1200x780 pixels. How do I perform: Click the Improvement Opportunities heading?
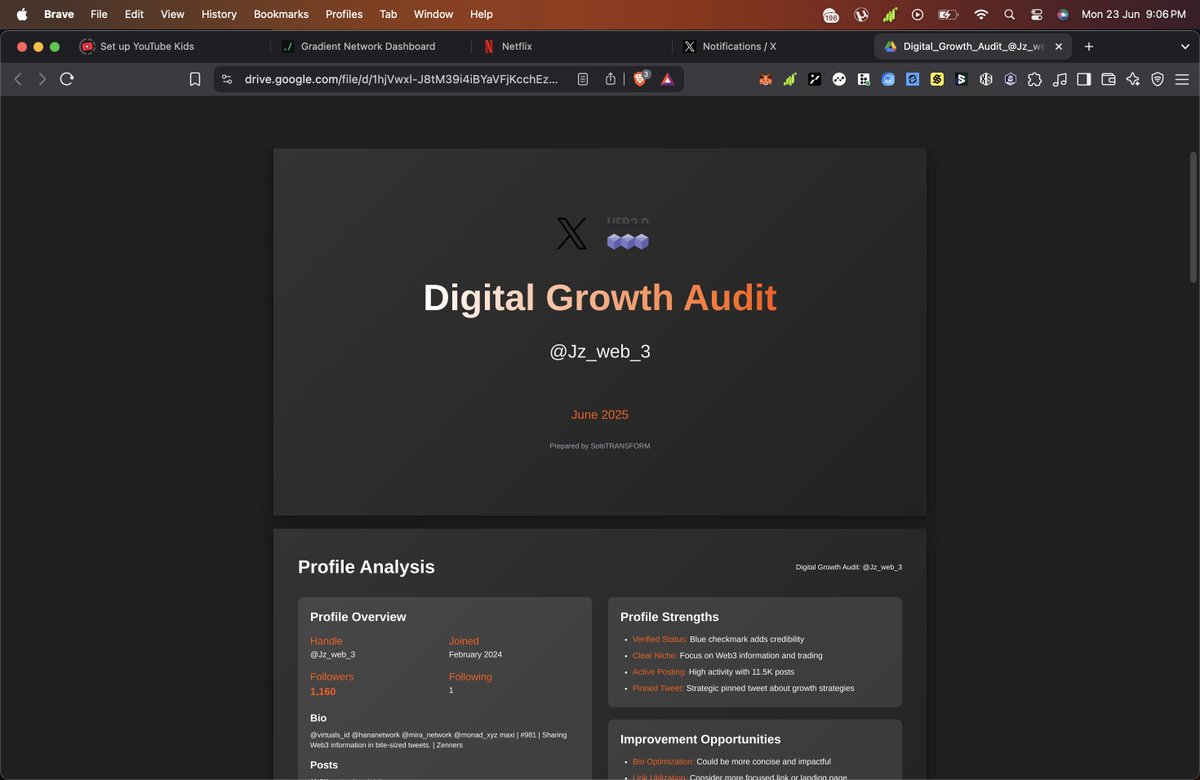pyautogui.click(x=700, y=740)
